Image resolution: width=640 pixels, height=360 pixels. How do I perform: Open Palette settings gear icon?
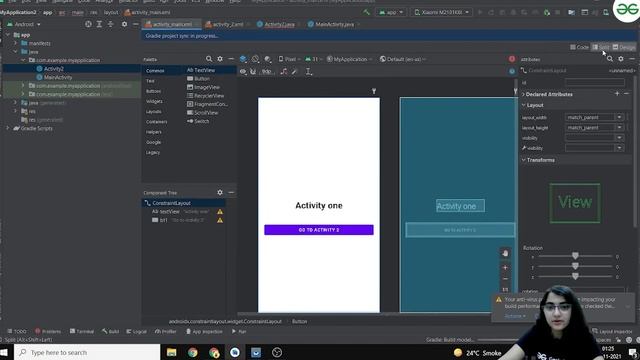pyautogui.click(x=220, y=59)
